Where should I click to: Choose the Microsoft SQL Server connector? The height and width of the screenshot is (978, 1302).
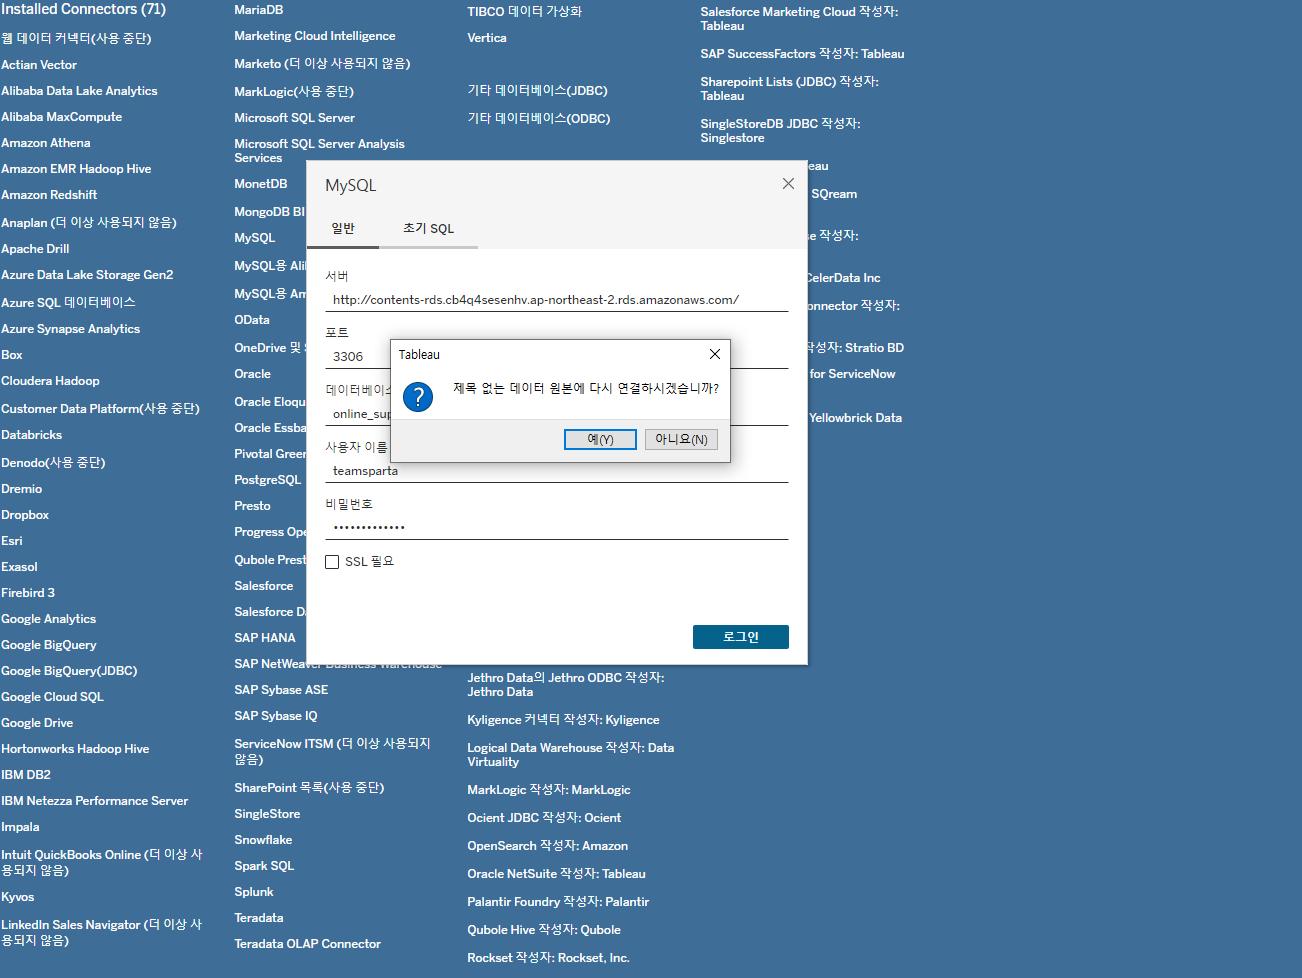click(295, 118)
